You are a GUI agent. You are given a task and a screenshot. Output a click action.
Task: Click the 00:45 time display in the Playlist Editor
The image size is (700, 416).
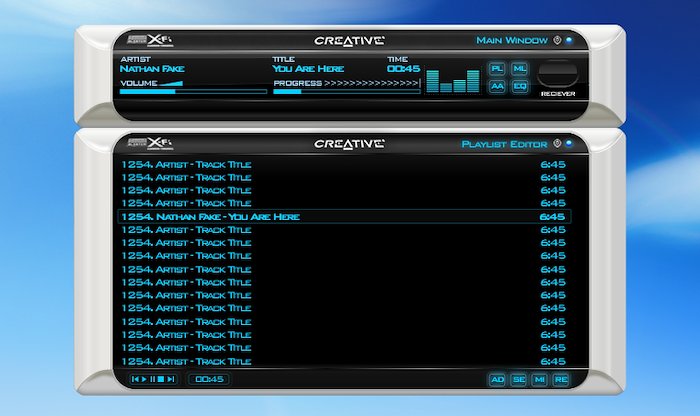[209, 379]
